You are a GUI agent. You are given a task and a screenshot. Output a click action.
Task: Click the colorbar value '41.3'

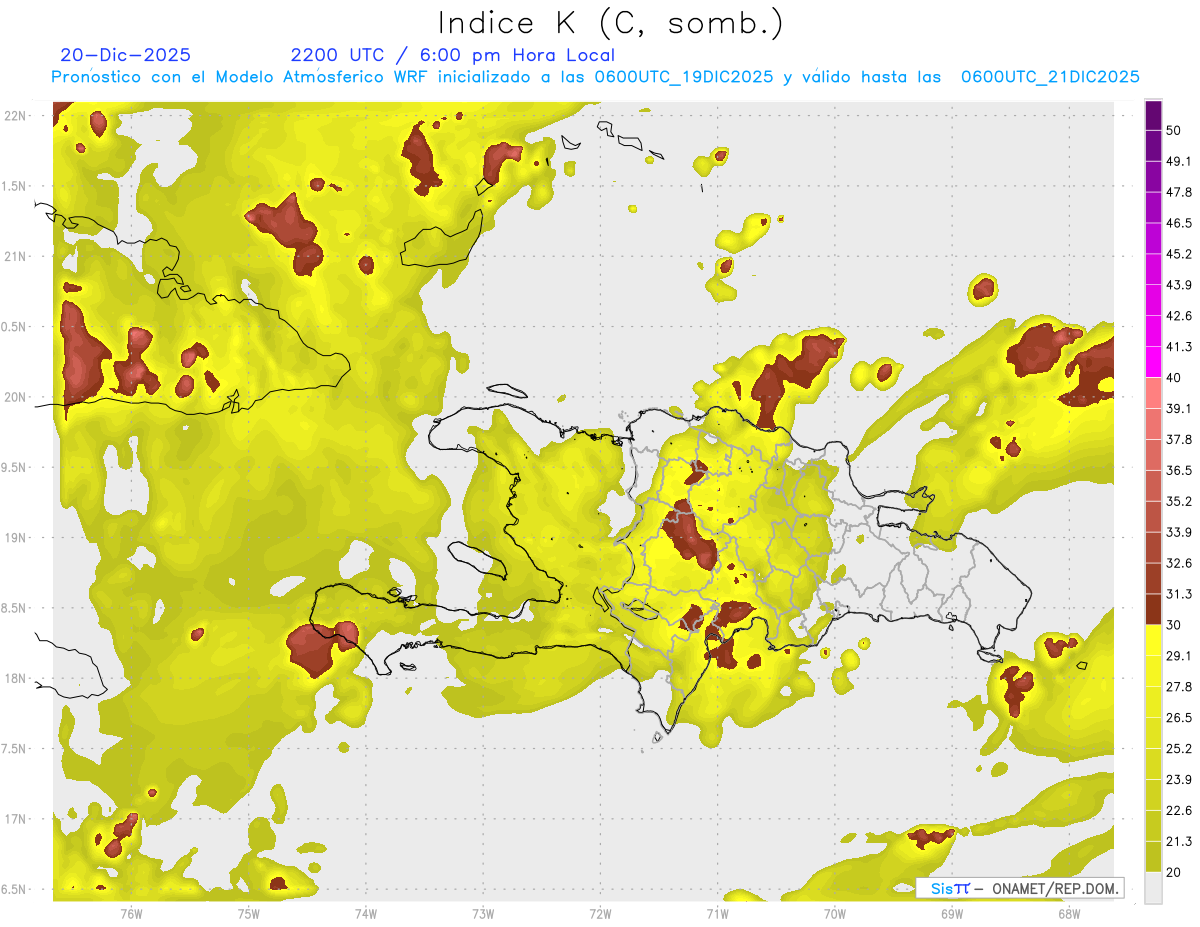coord(1179,347)
